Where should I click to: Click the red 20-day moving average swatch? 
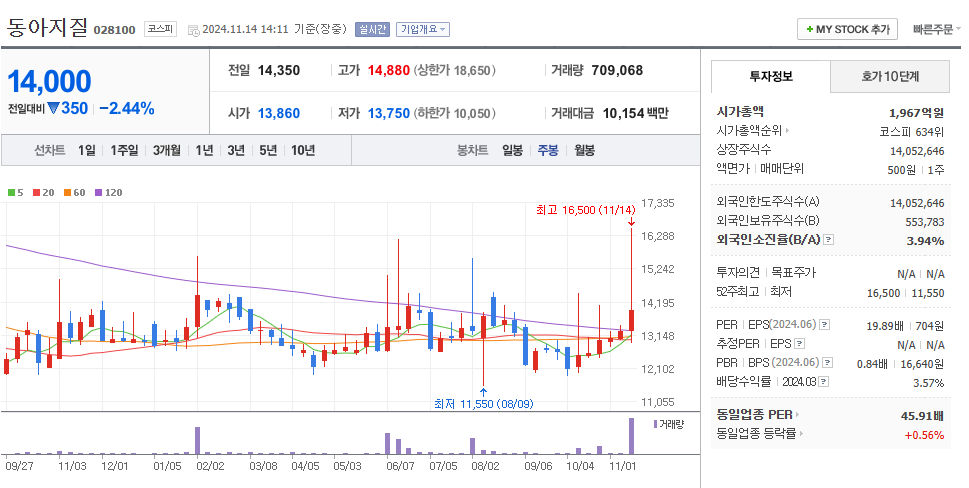click(x=36, y=193)
